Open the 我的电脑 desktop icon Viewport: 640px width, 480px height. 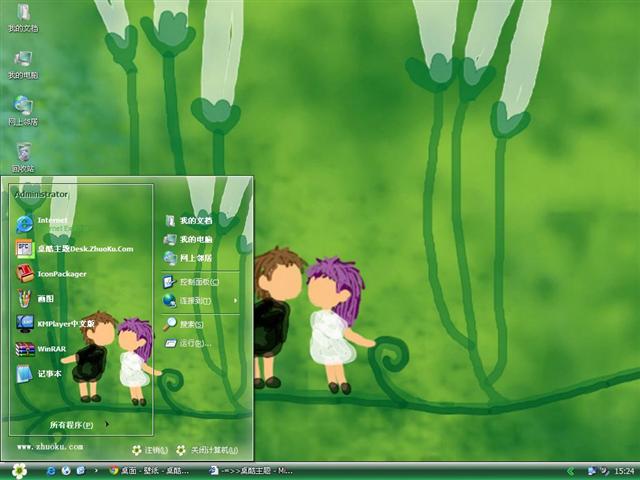[23, 64]
